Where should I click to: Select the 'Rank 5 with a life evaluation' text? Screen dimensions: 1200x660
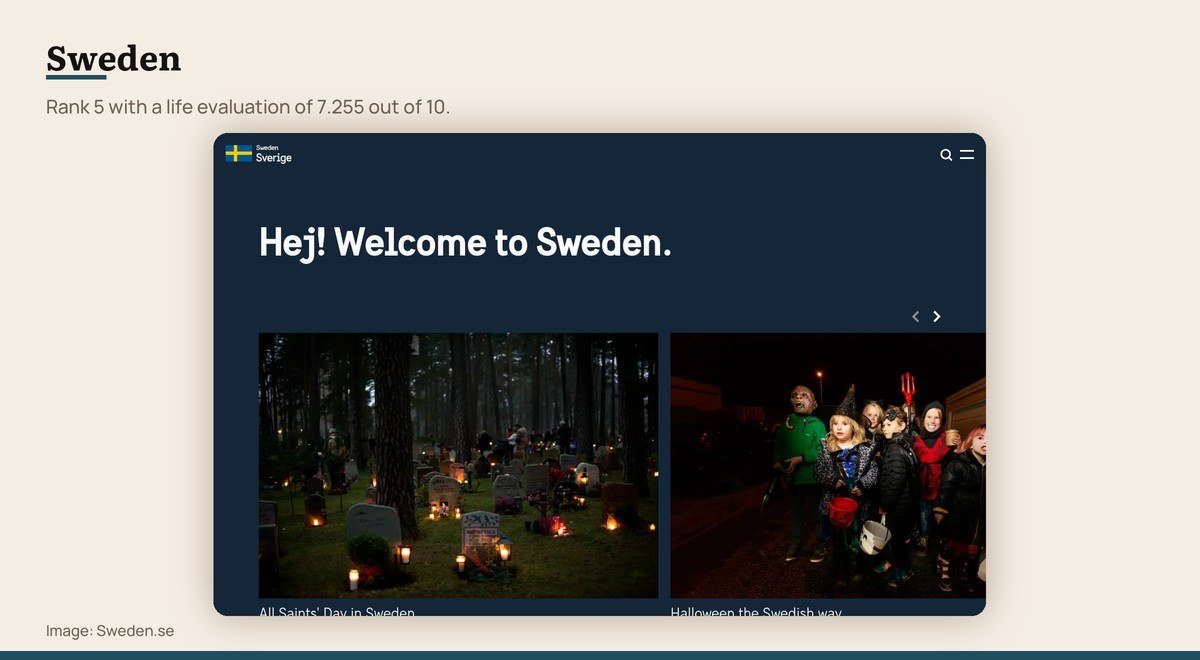[x=248, y=107]
